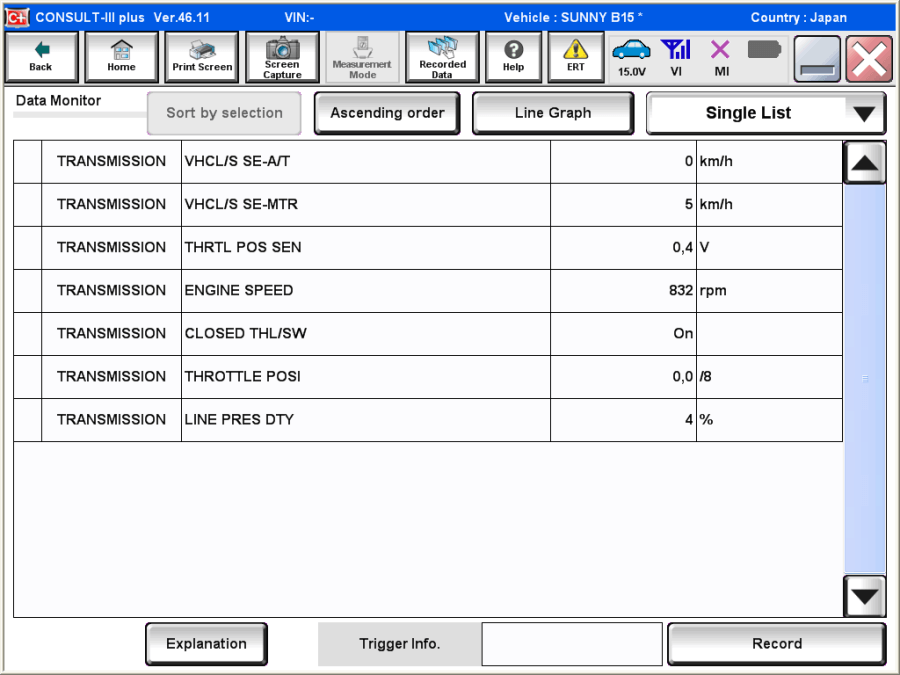Select checkbox for VHCL/S SE-A/T row
Image resolution: width=900 pixels, height=675 pixels.
coord(28,162)
